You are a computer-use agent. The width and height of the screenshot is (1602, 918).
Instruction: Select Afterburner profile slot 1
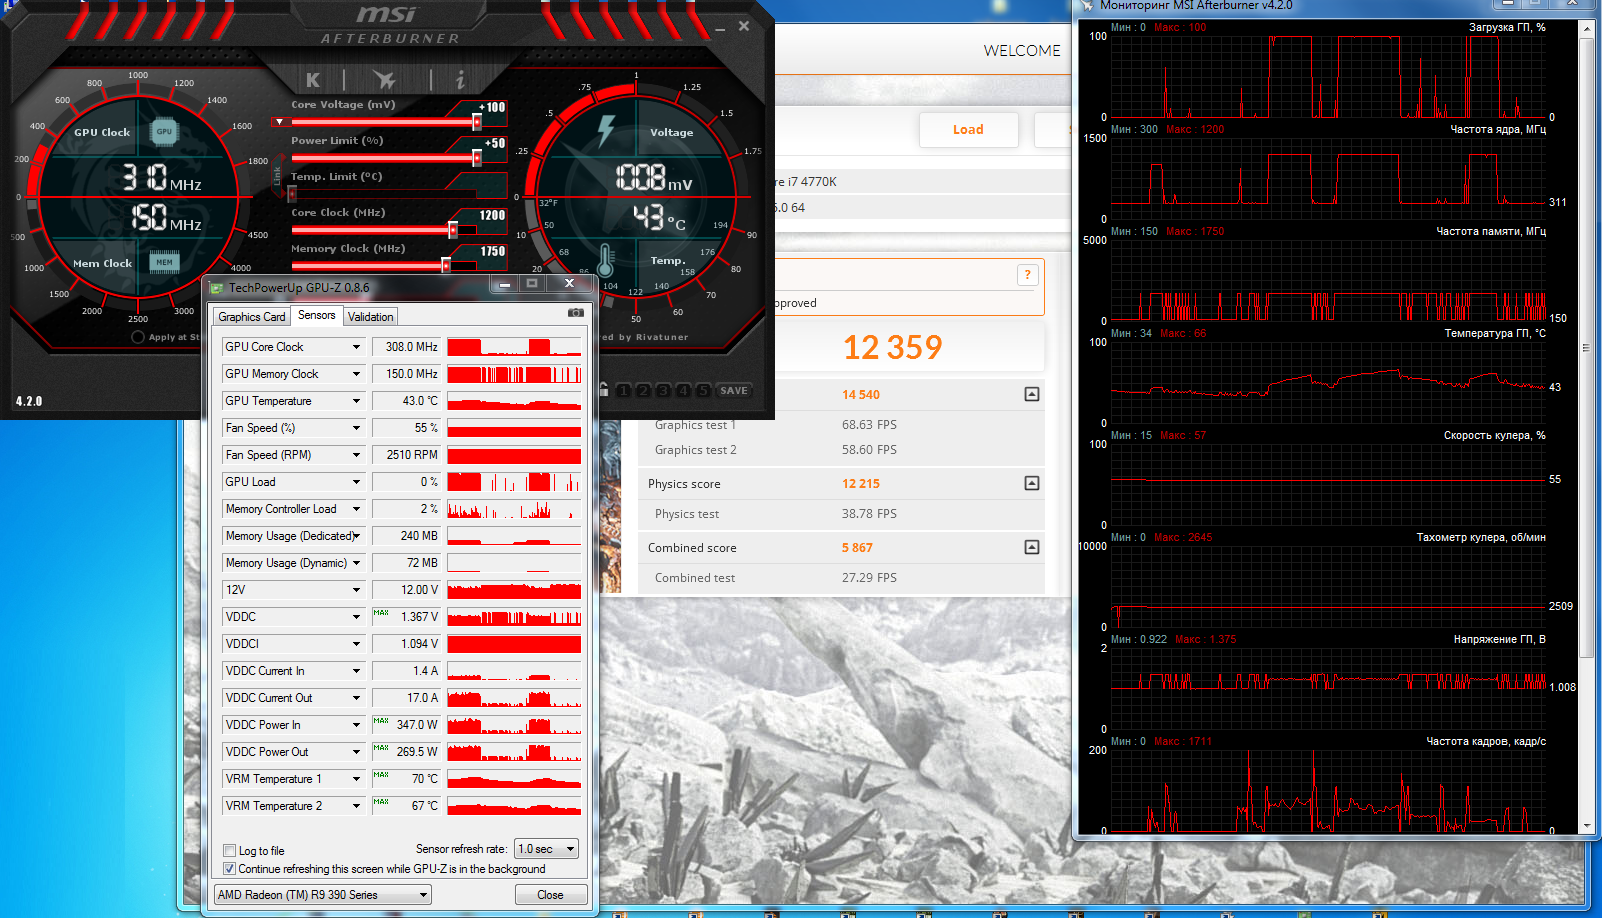pos(624,390)
